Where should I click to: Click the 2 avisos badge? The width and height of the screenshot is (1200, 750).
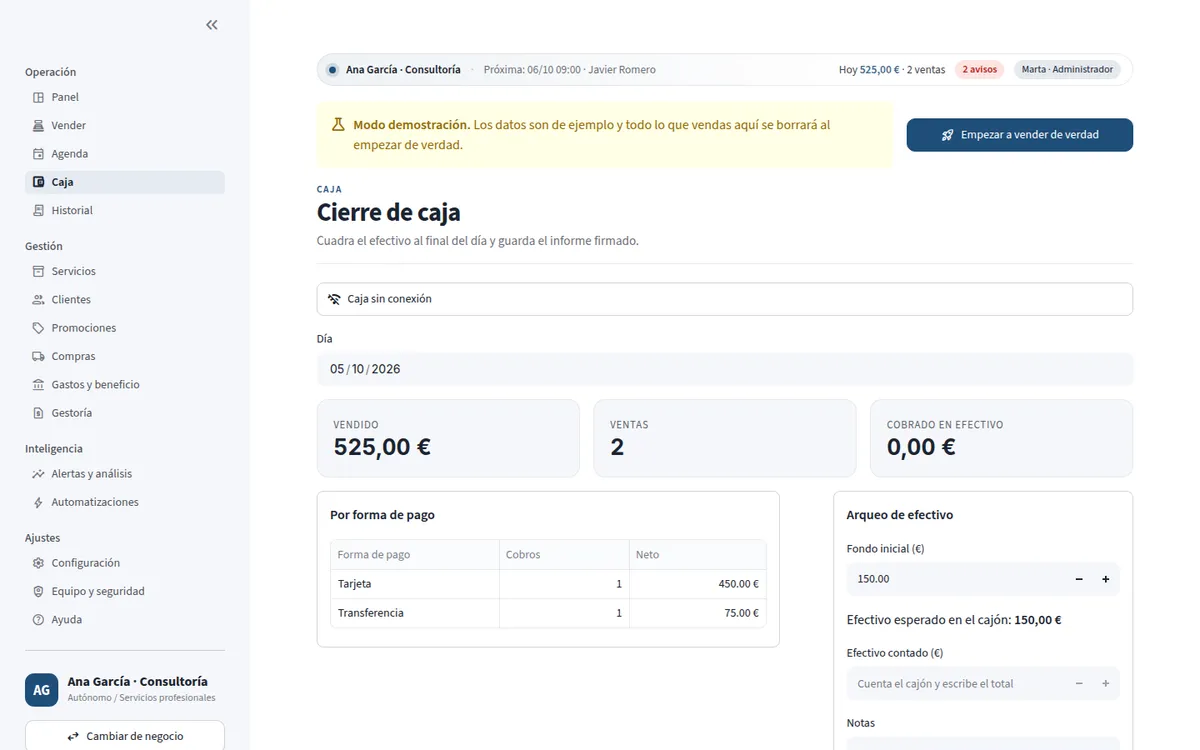pos(979,70)
